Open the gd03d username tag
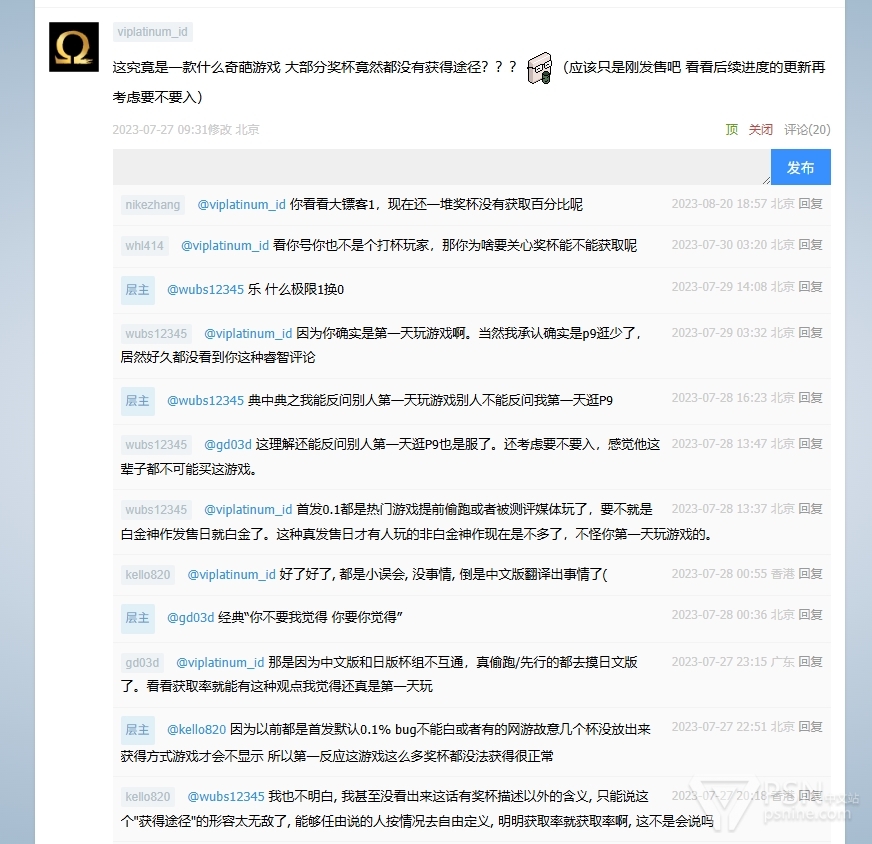 click(x=142, y=663)
